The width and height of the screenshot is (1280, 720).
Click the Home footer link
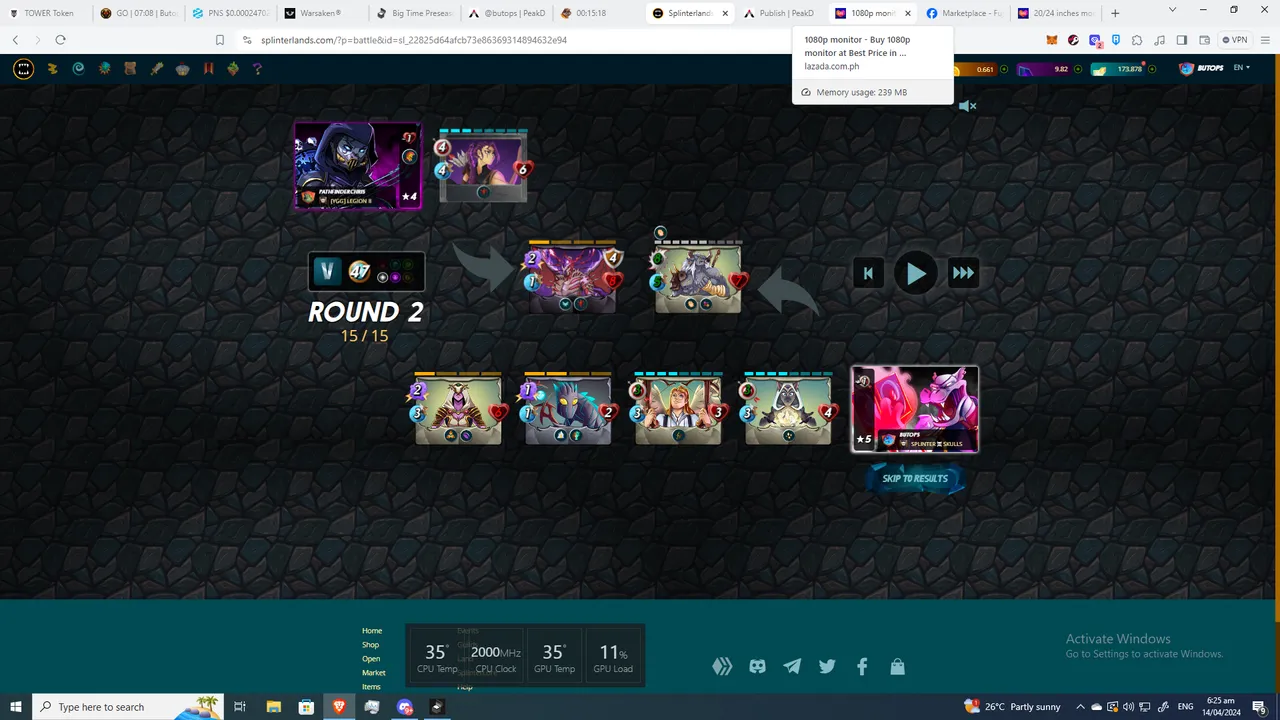(372, 631)
